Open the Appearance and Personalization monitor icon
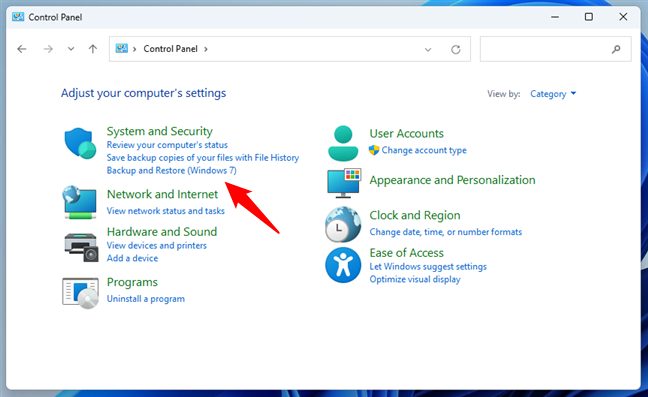The image size is (648, 397). [344, 183]
